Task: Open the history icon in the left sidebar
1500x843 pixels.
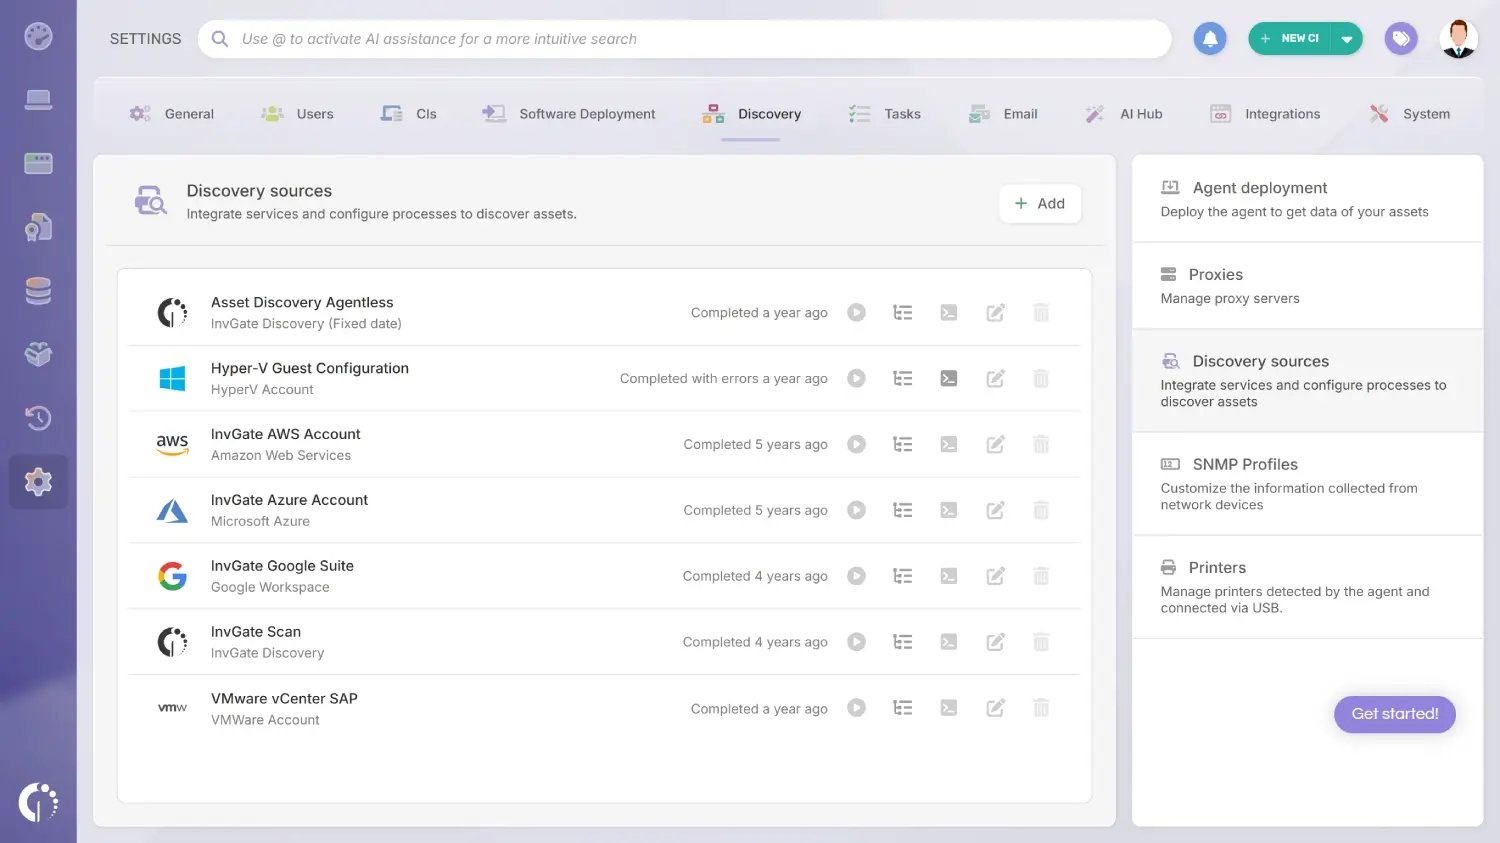Action: point(38,418)
